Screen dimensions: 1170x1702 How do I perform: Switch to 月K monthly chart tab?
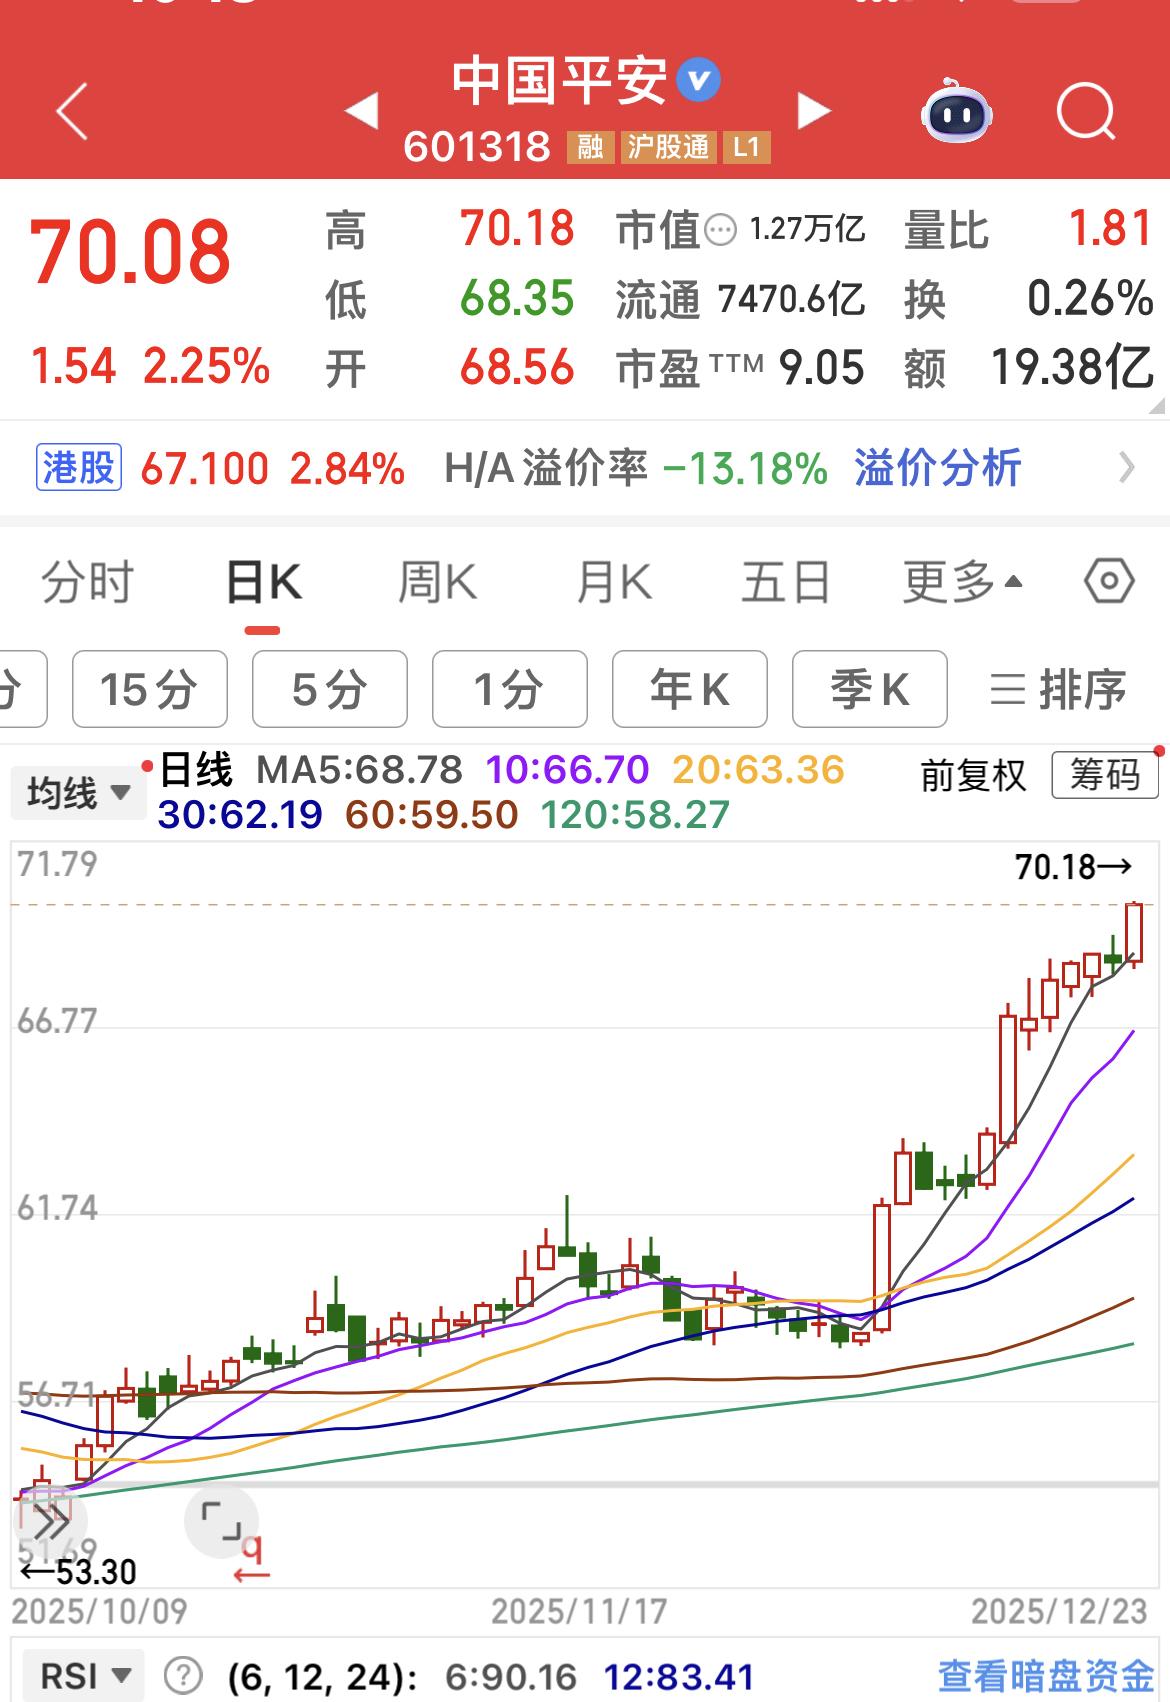pyautogui.click(x=613, y=581)
